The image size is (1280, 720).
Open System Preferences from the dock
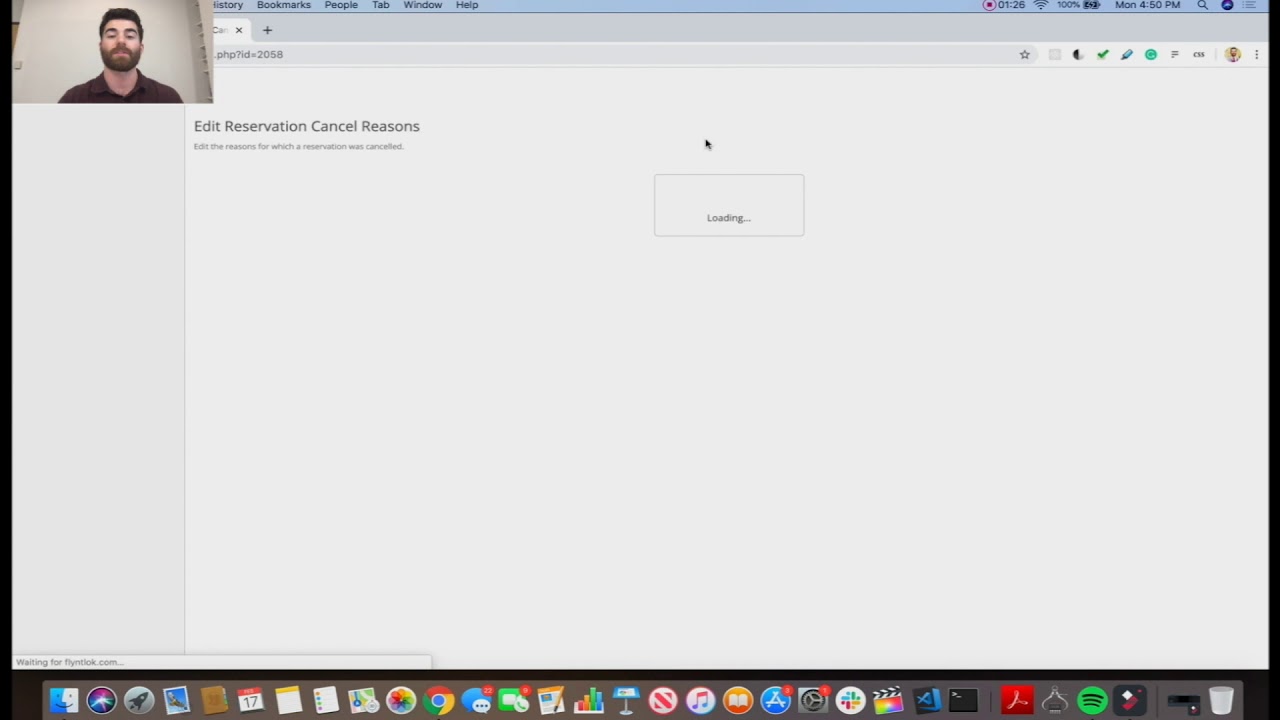[812, 700]
